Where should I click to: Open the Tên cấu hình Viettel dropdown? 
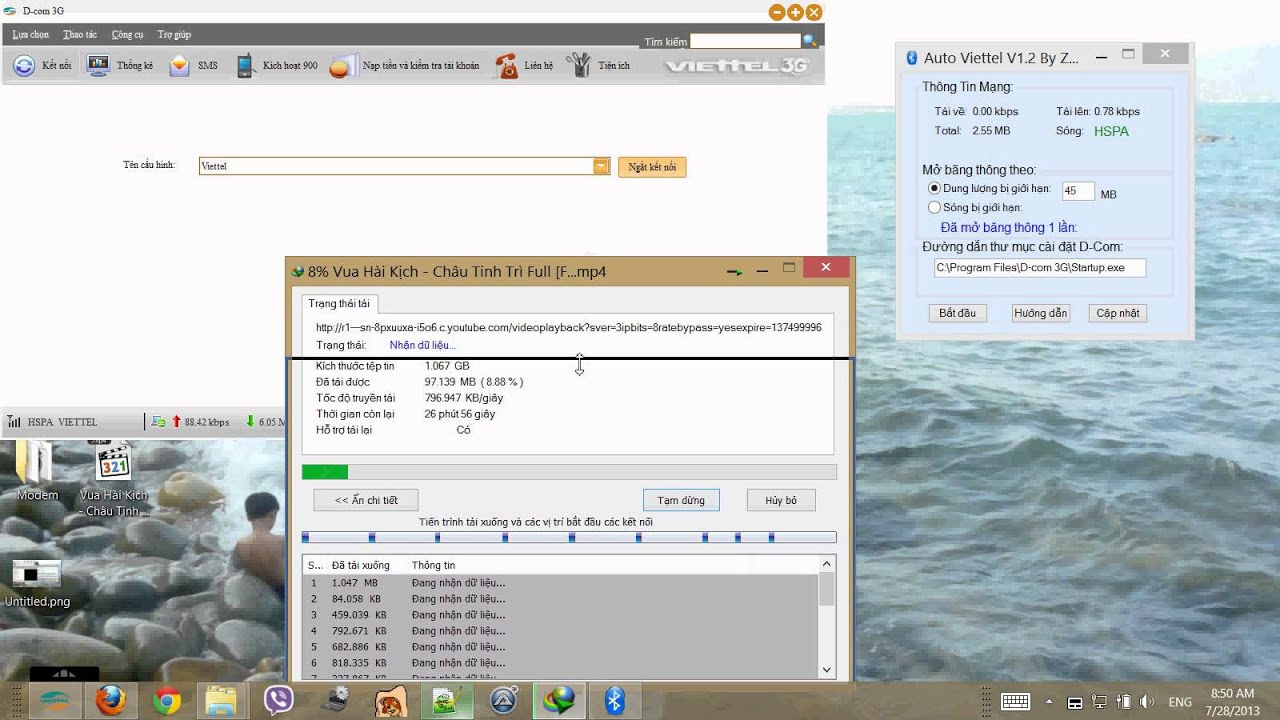point(601,166)
